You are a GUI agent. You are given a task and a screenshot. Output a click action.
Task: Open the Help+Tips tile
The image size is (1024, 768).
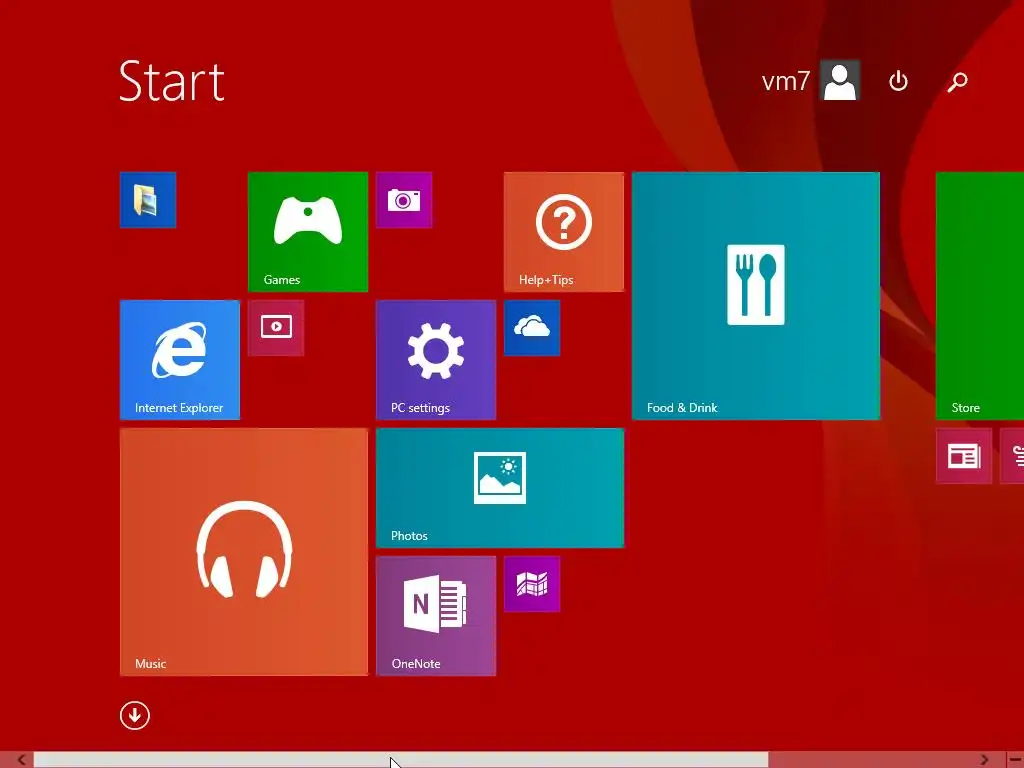(564, 232)
